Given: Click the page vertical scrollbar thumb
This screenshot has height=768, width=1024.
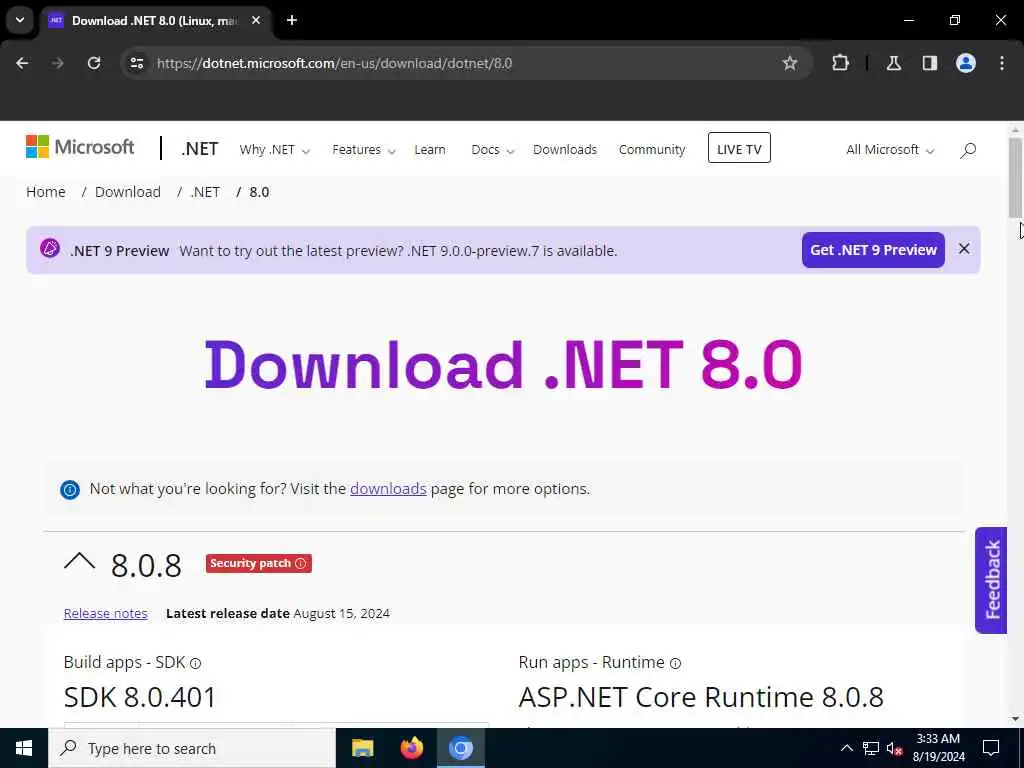Looking at the screenshot, I should click(x=1016, y=177).
